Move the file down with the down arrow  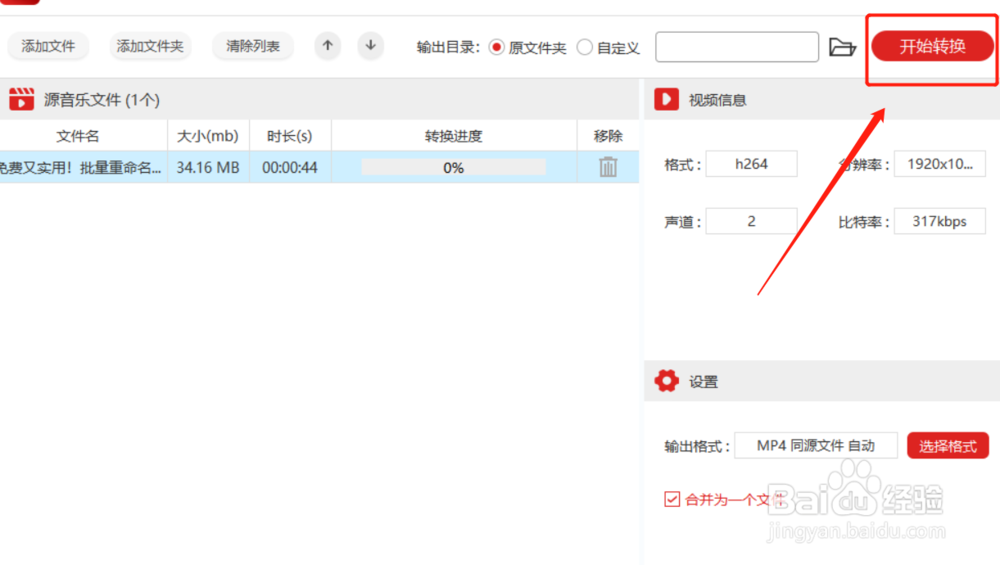(371, 46)
